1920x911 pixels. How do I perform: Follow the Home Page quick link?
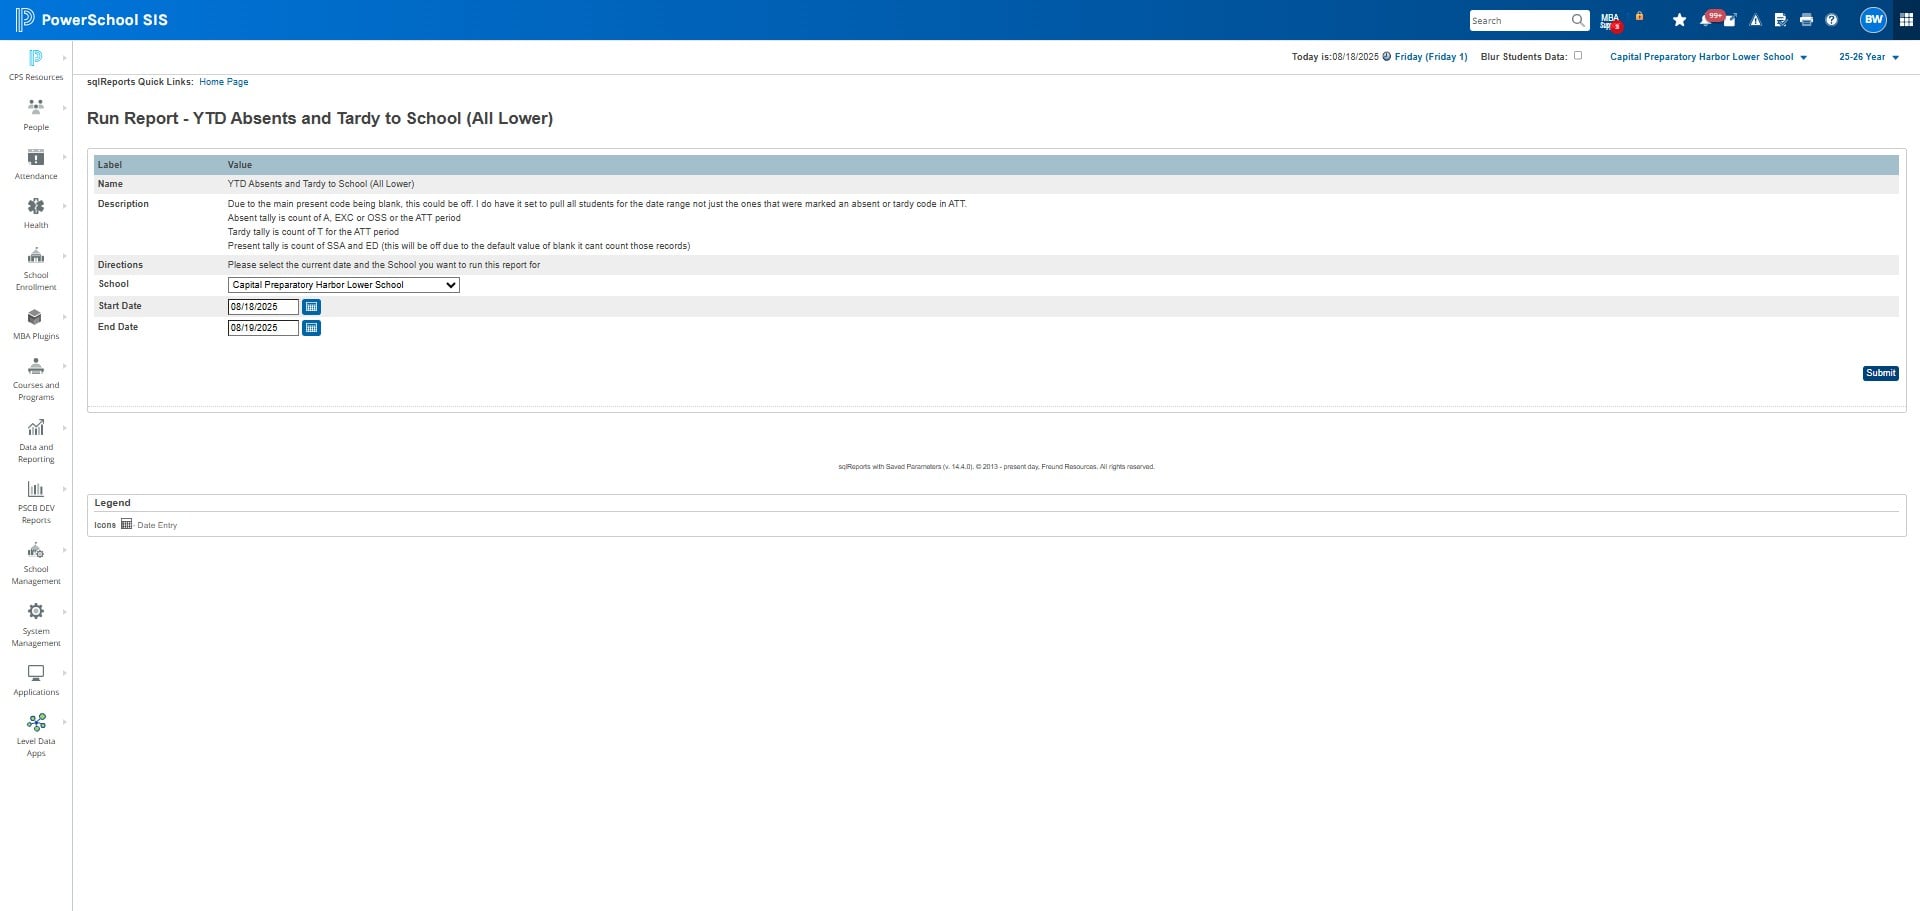(223, 82)
